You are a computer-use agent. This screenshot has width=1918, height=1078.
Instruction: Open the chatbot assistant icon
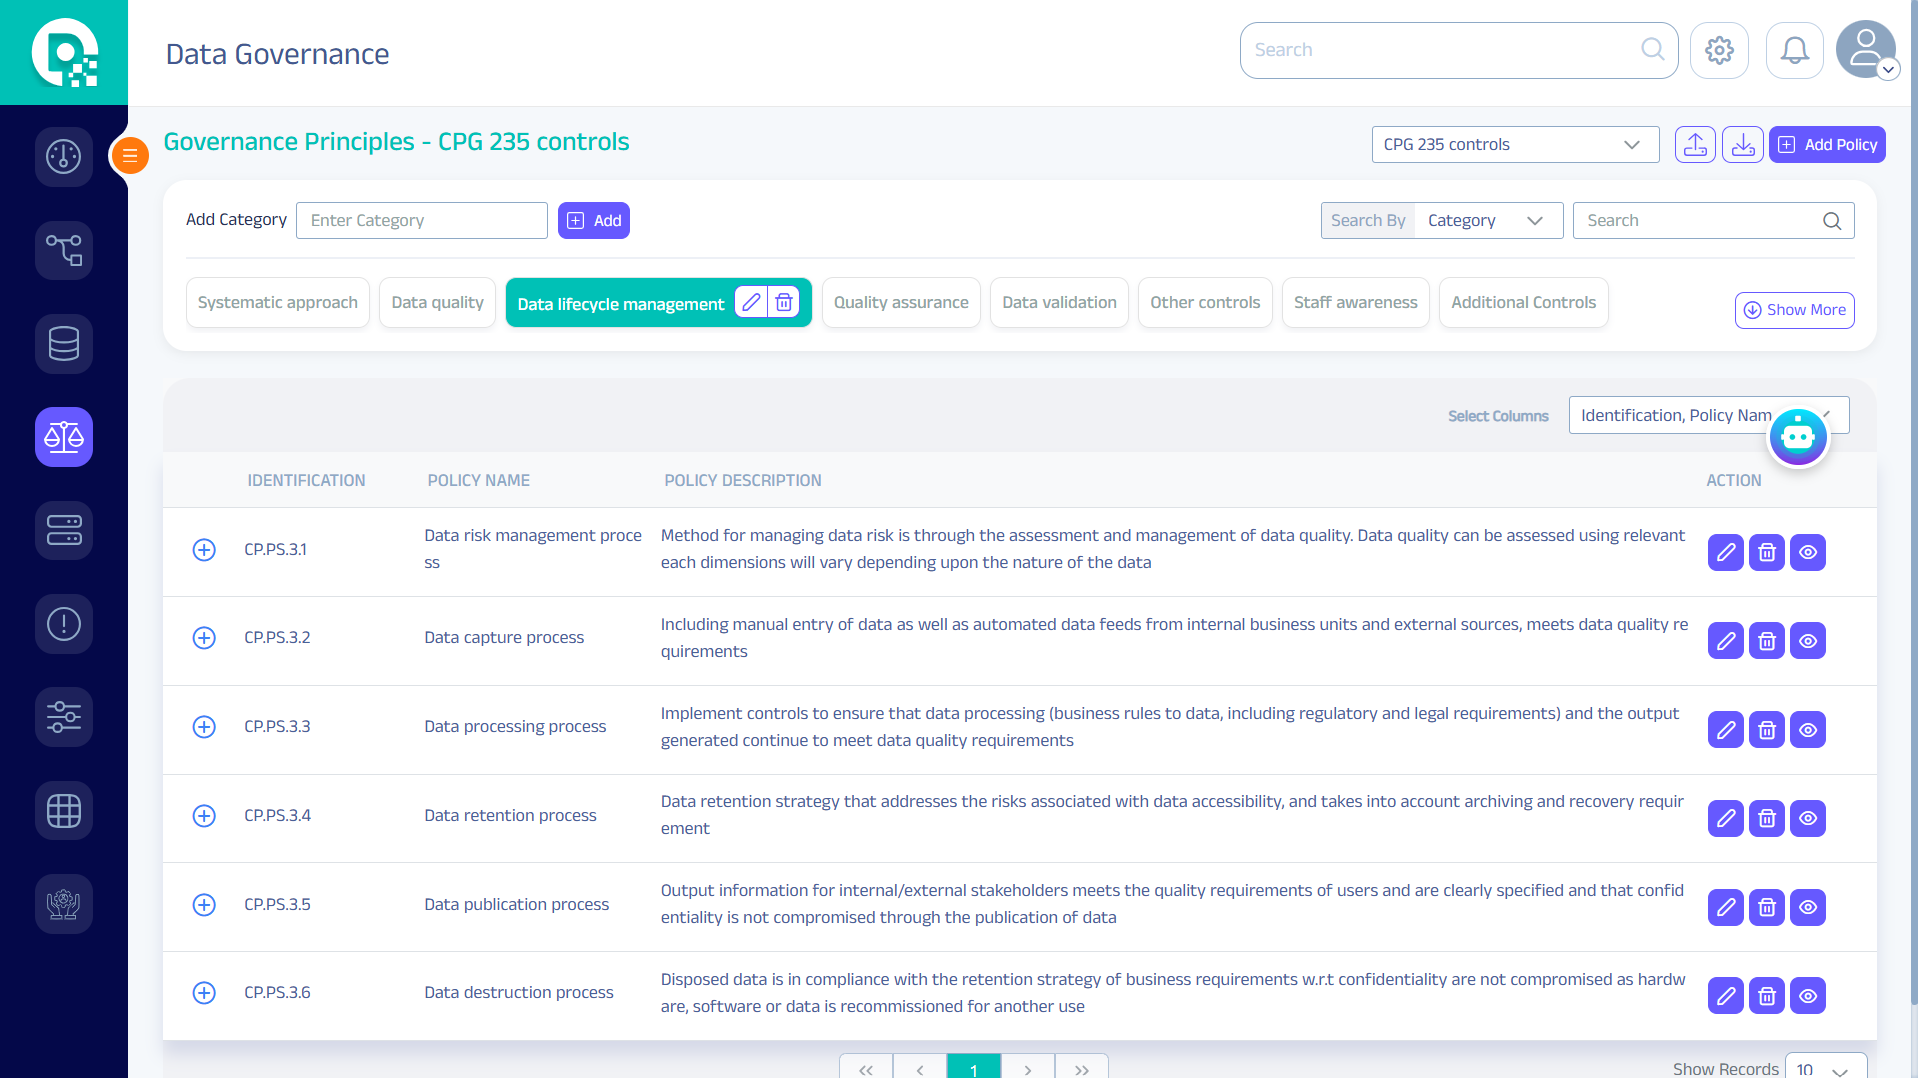[x=1797, y=437]
